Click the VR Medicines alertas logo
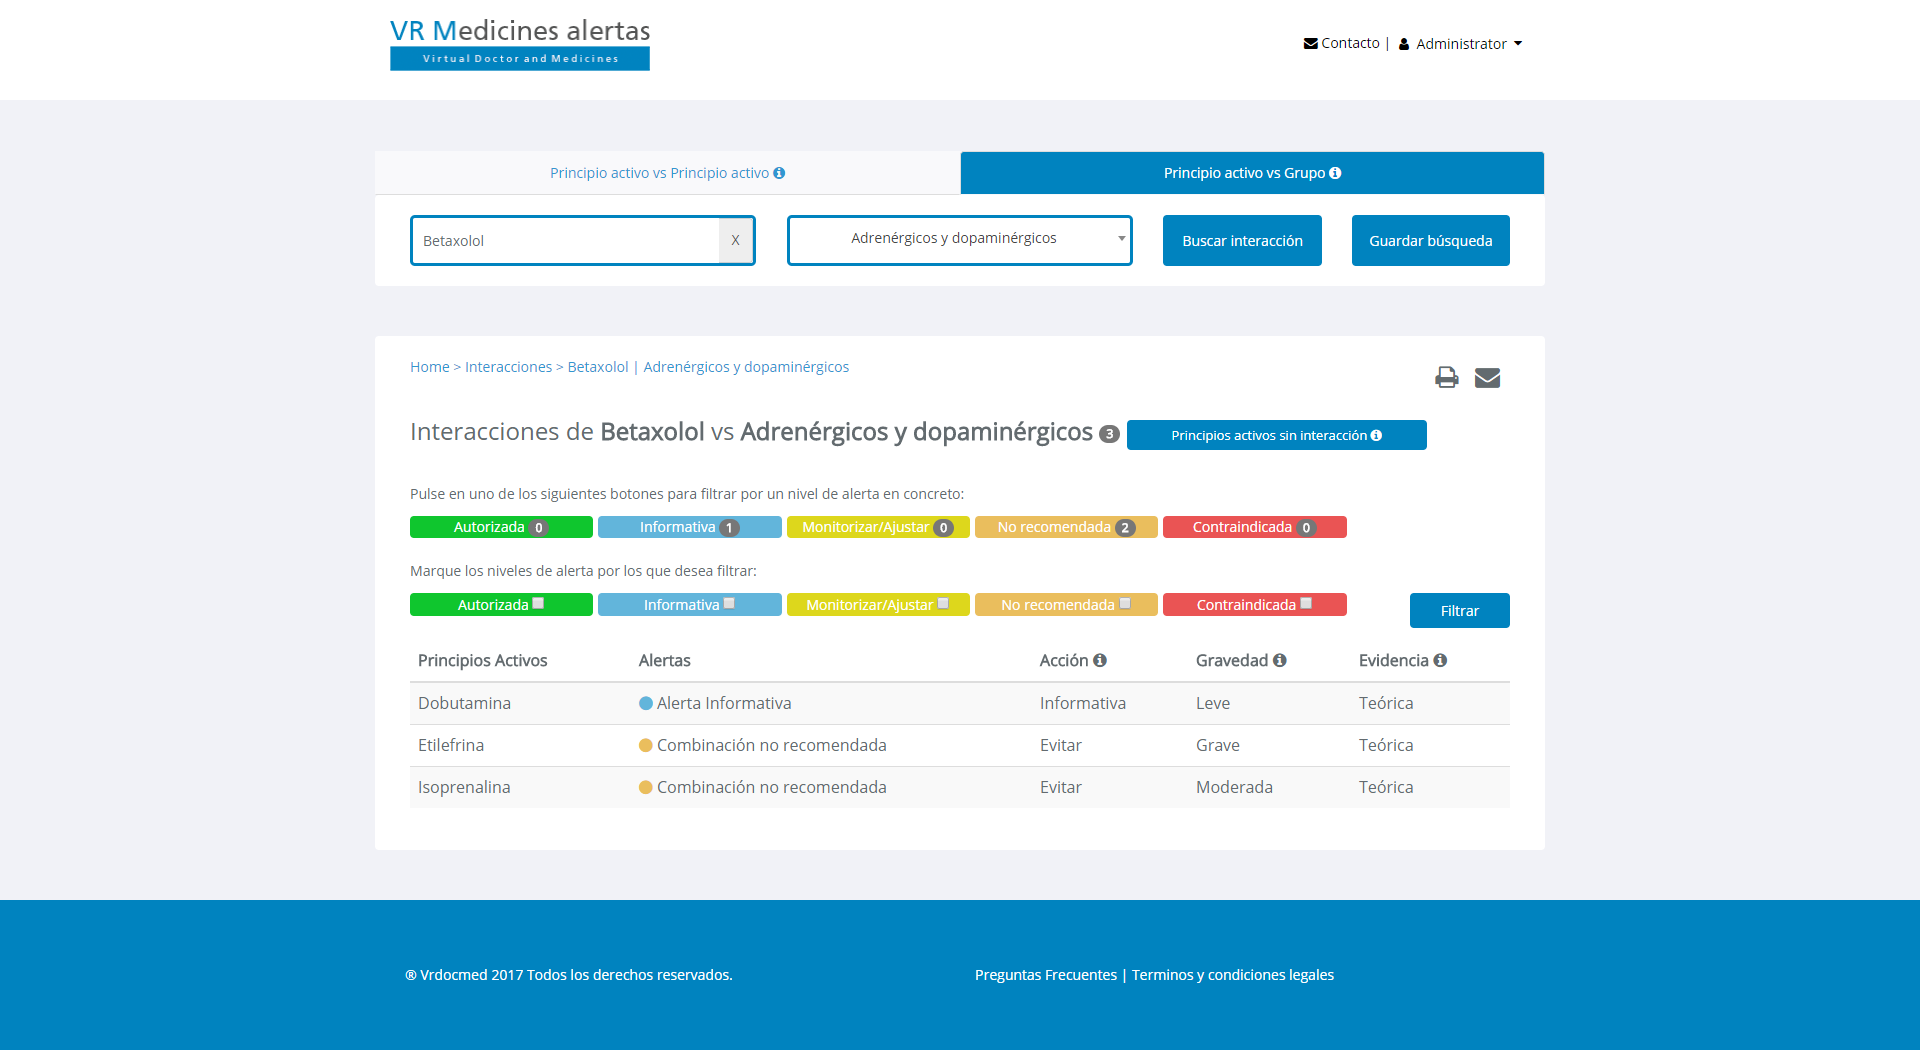The image size is (1920, 1050). 520,44
